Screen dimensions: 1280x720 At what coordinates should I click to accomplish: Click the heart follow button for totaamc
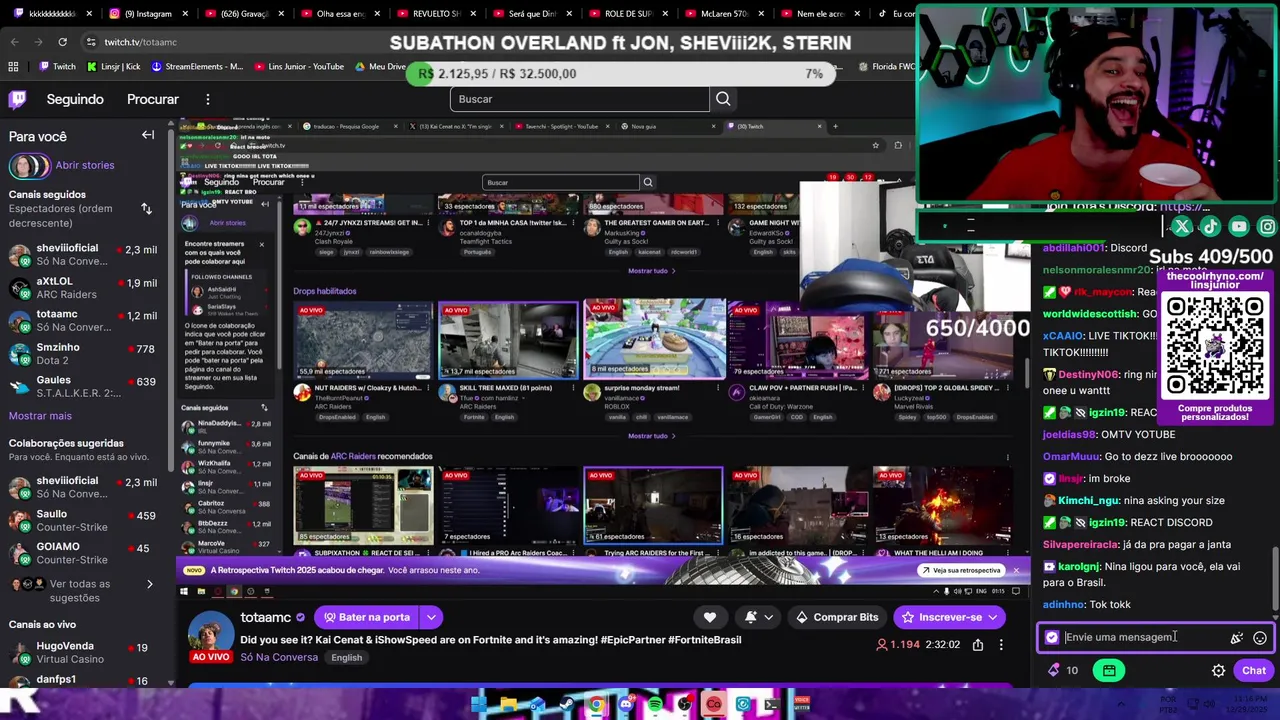coord(710,617)
